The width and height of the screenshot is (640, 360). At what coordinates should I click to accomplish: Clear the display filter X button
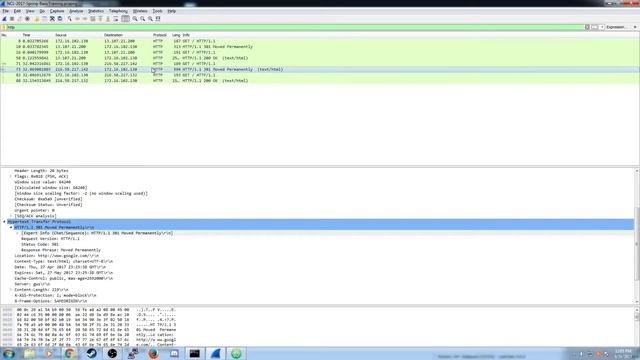pyautogui.click(x=587, y=27)
